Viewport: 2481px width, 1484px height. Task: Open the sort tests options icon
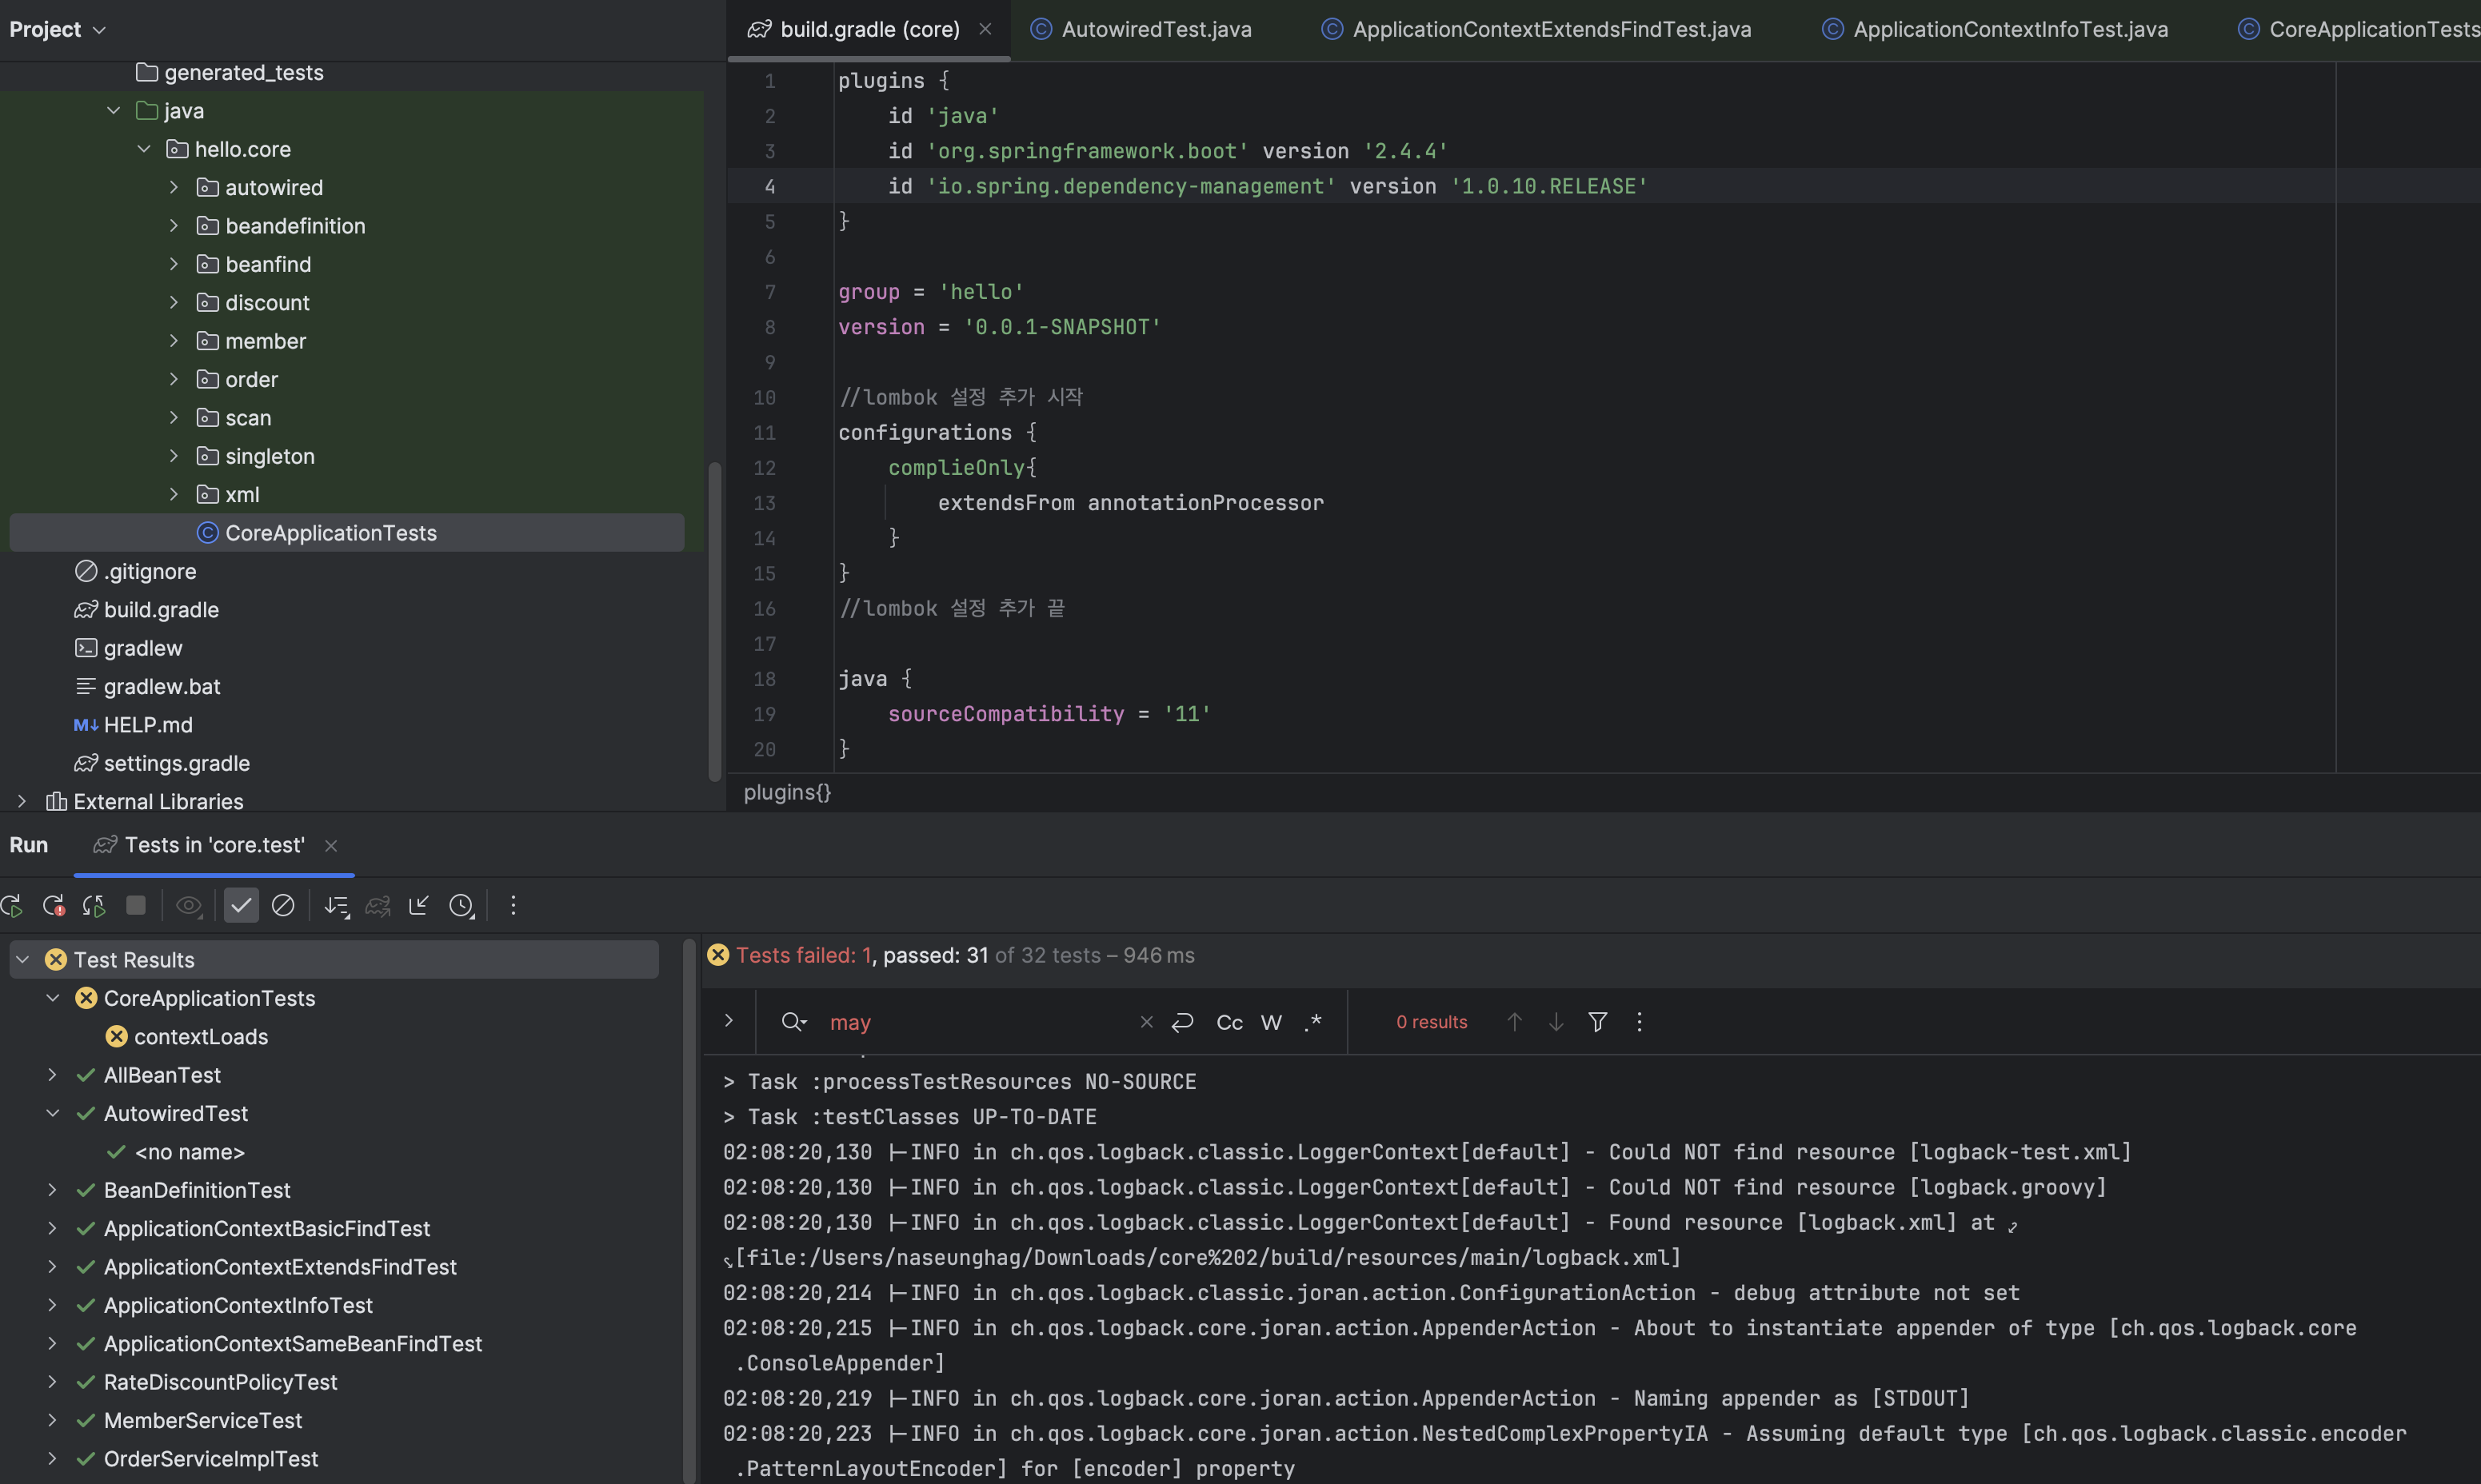(337, 906)
